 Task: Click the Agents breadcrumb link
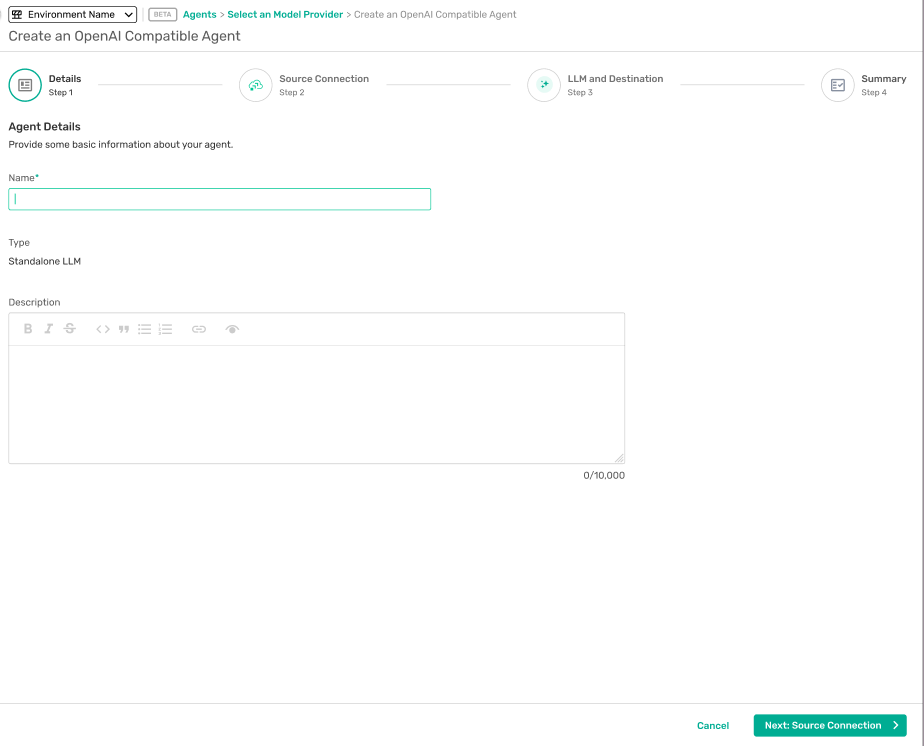pos(199,15)
